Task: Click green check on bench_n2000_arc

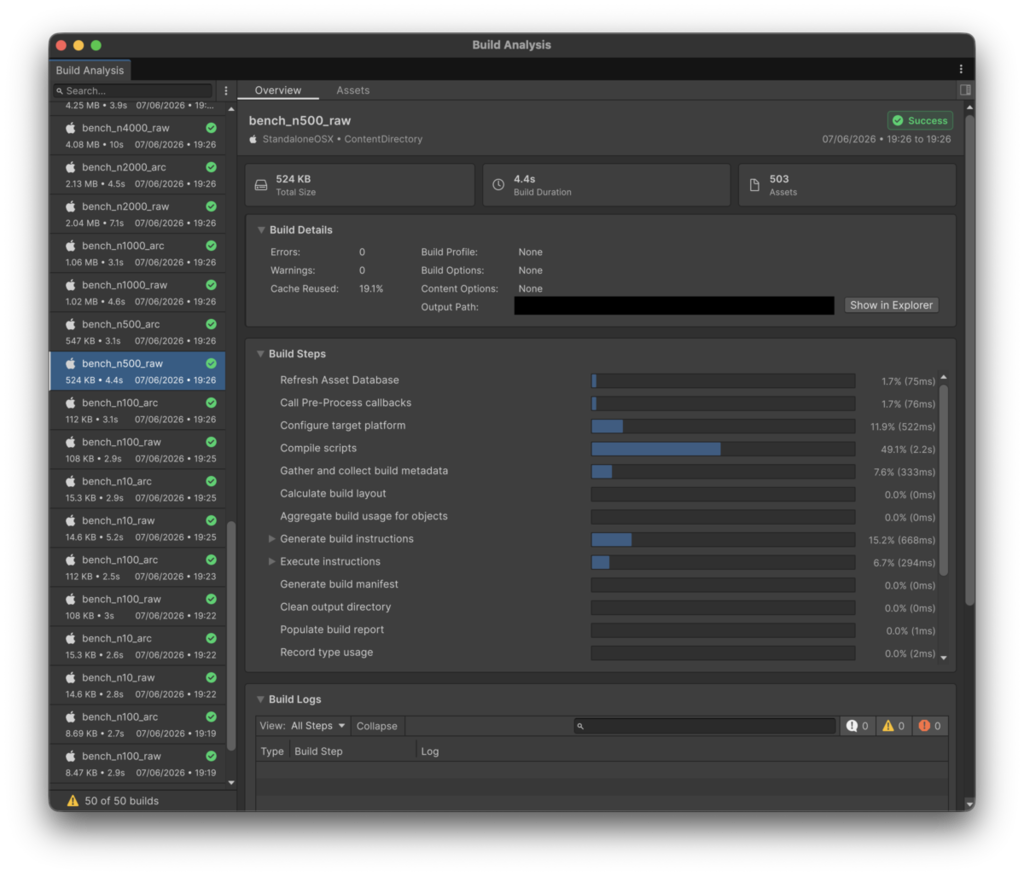Action: tap(211, 167)
